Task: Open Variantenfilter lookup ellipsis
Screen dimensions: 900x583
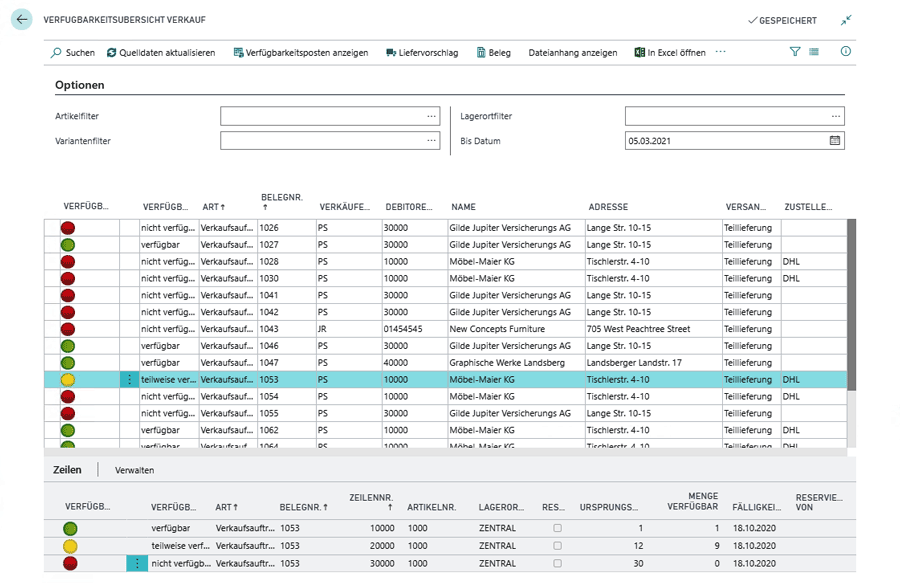Action: (x=431, y=141)
